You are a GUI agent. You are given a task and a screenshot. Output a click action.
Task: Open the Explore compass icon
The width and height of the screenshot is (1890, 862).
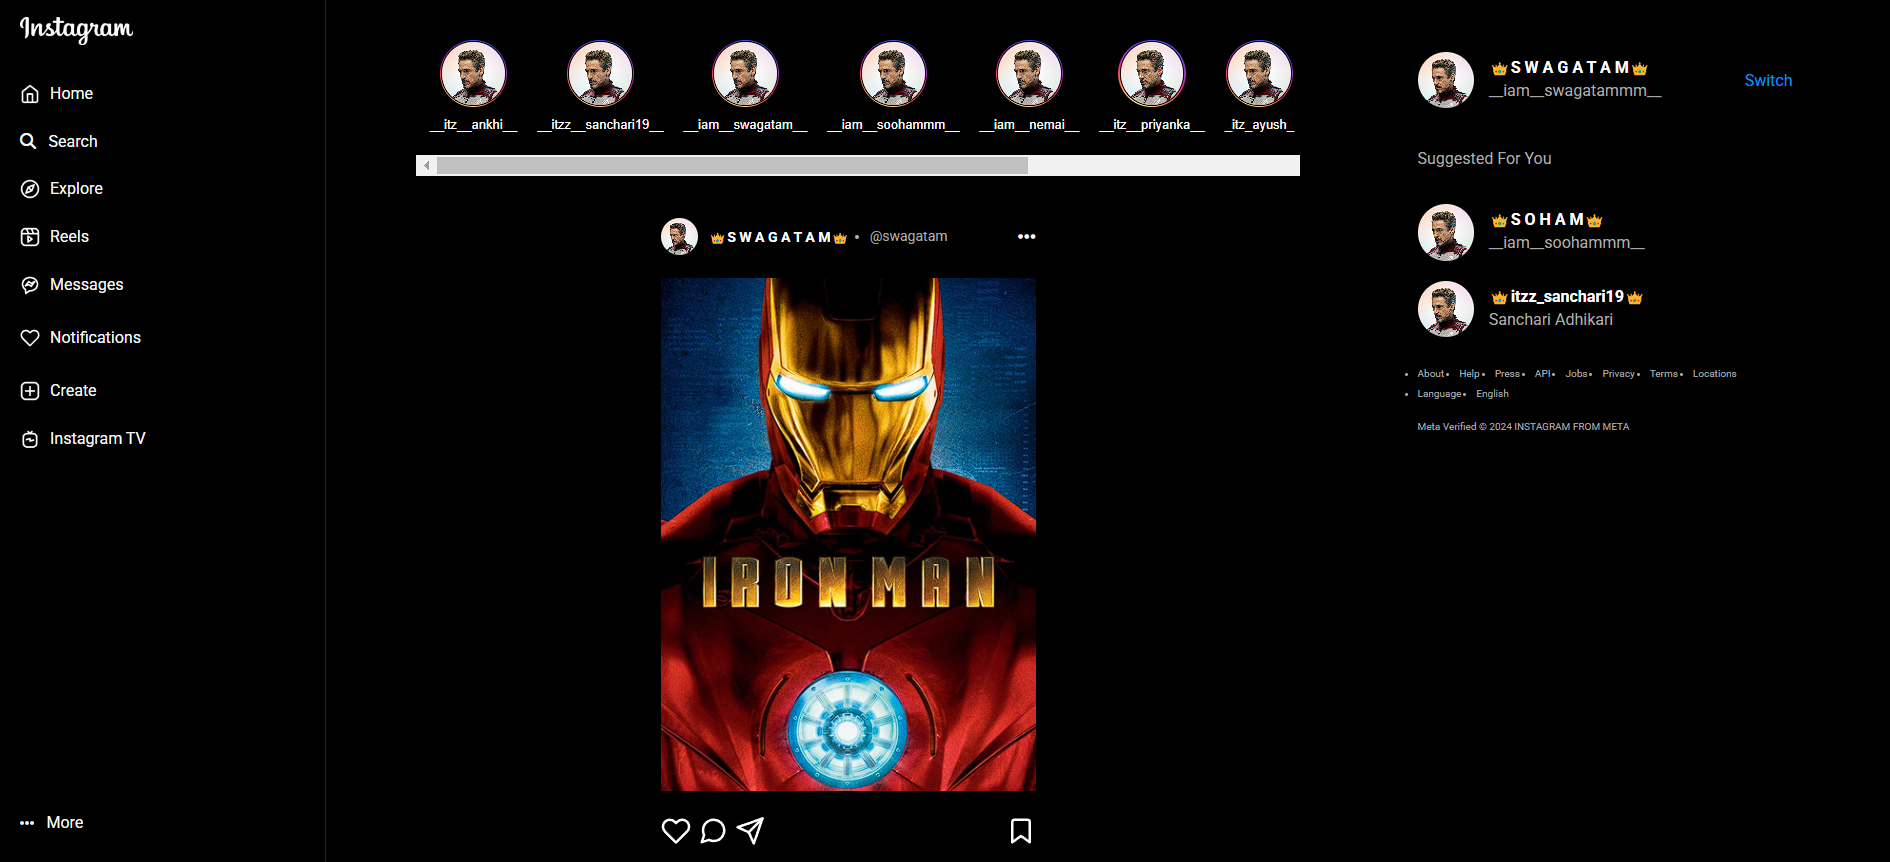coord(30,189)
